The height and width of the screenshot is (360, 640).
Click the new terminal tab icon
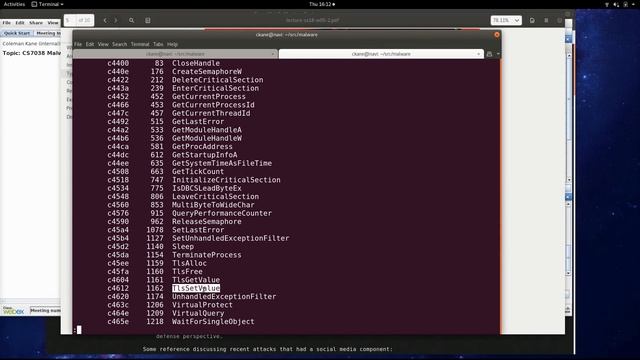tap(489, 54)
